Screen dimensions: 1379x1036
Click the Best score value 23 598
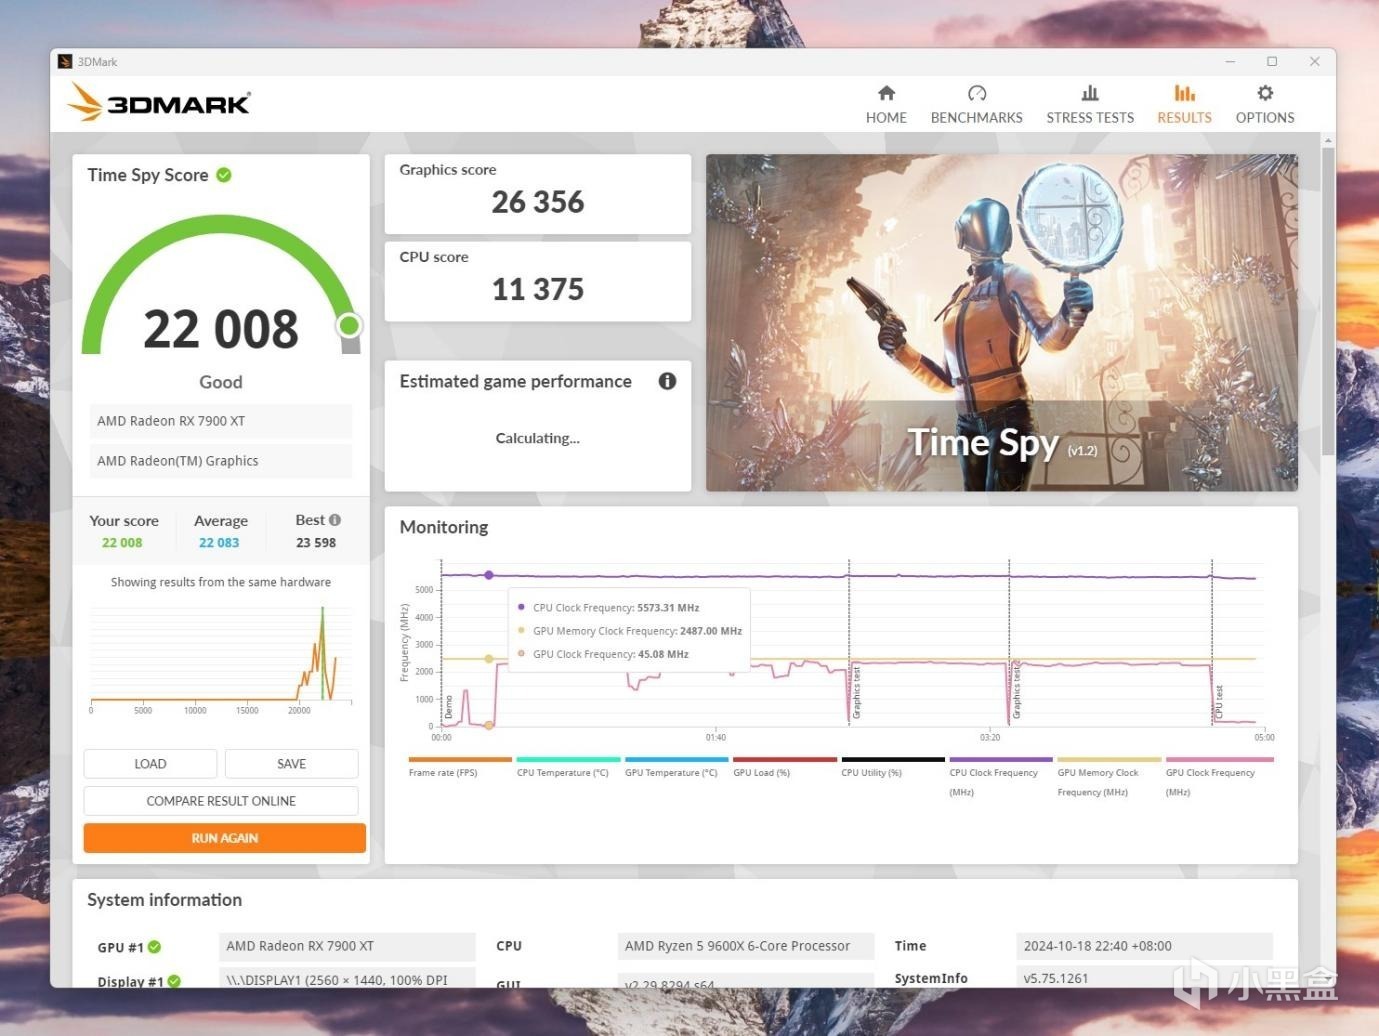pyautogui.click(x=316, y=543)
